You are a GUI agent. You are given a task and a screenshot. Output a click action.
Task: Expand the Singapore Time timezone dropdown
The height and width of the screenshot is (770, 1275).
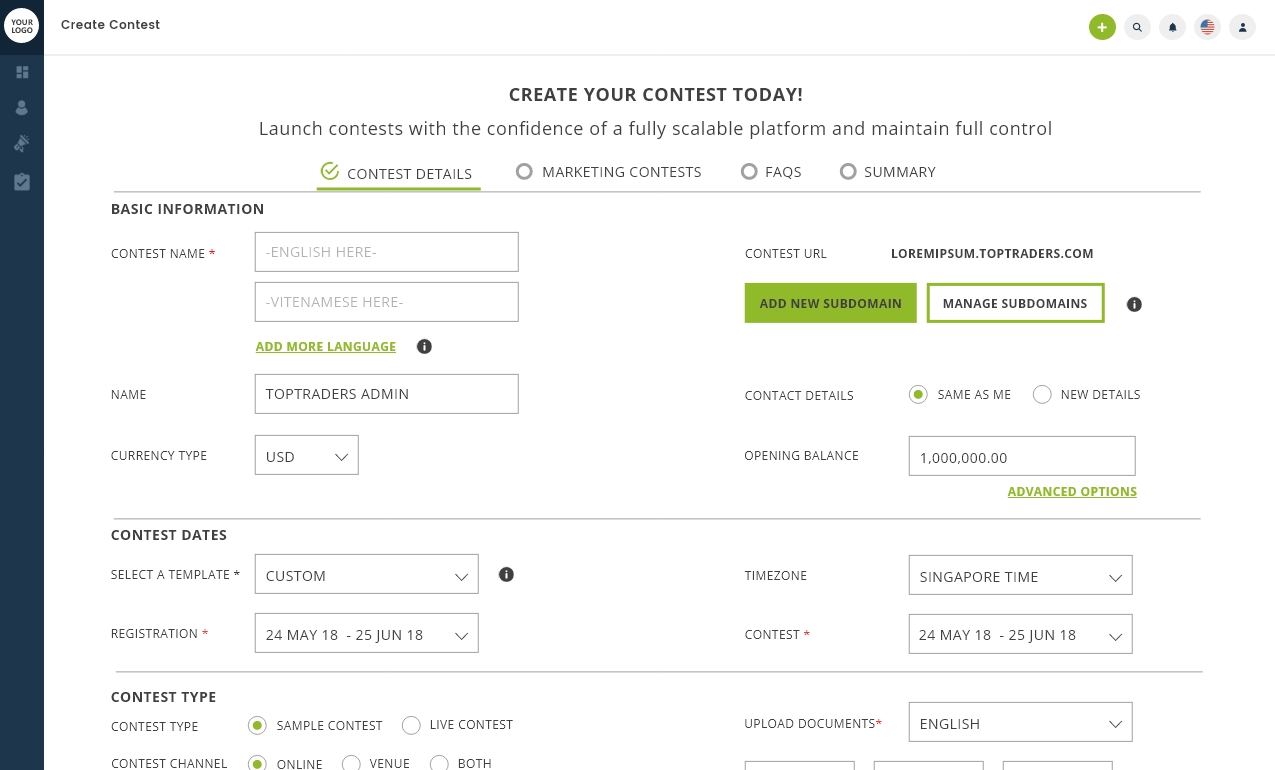click(1020, 576)
